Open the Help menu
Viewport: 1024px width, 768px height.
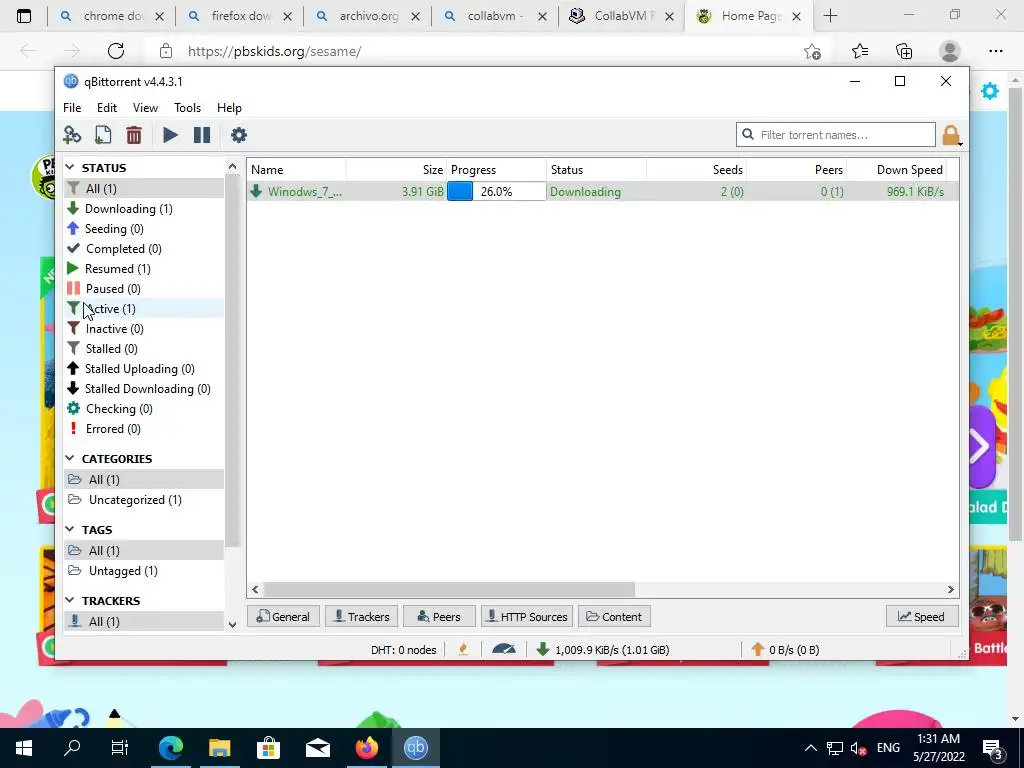click(x=229, y=108)
